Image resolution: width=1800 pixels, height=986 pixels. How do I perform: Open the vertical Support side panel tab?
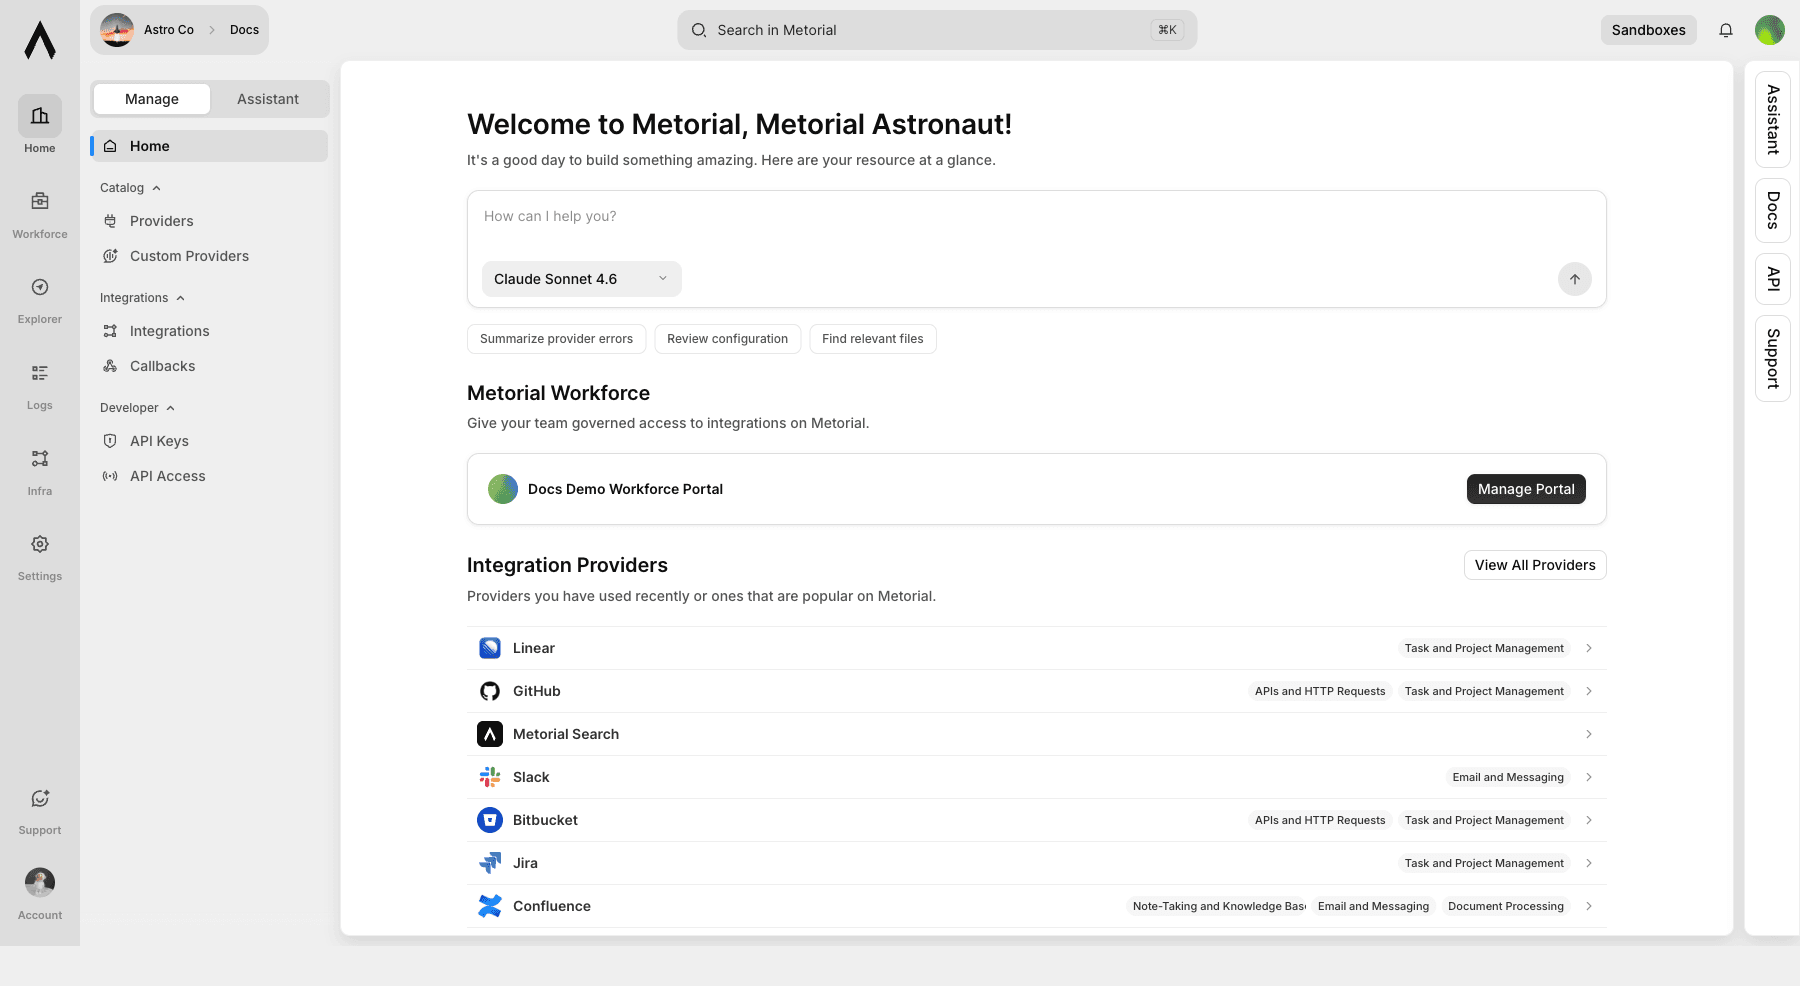coord(1773,359)
